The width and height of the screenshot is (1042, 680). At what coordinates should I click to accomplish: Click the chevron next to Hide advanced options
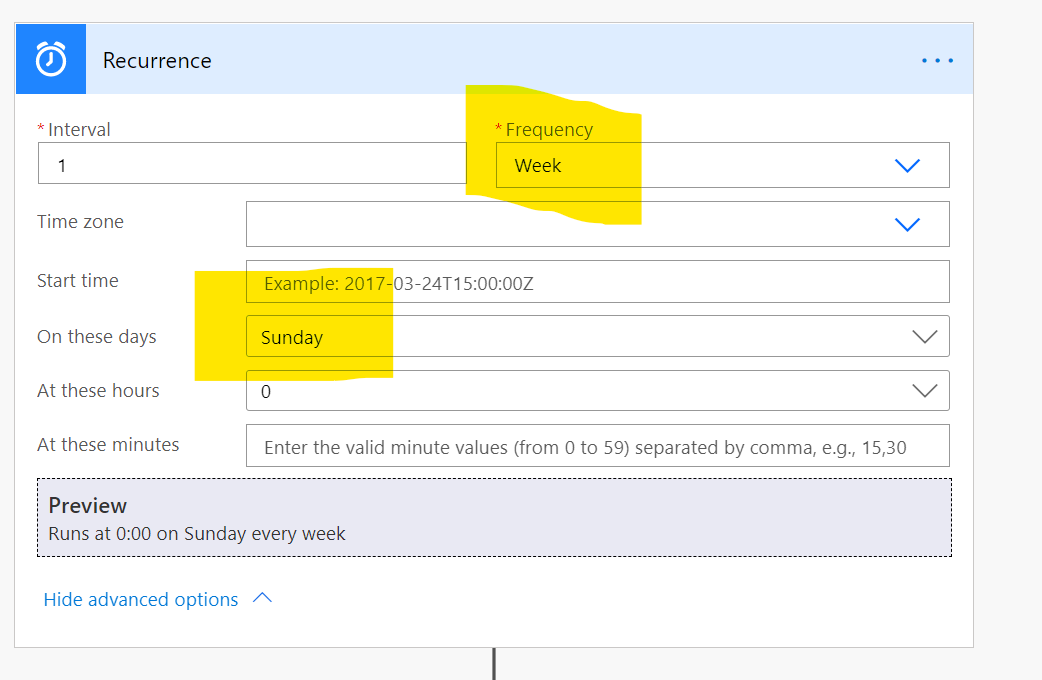[262, 597]
